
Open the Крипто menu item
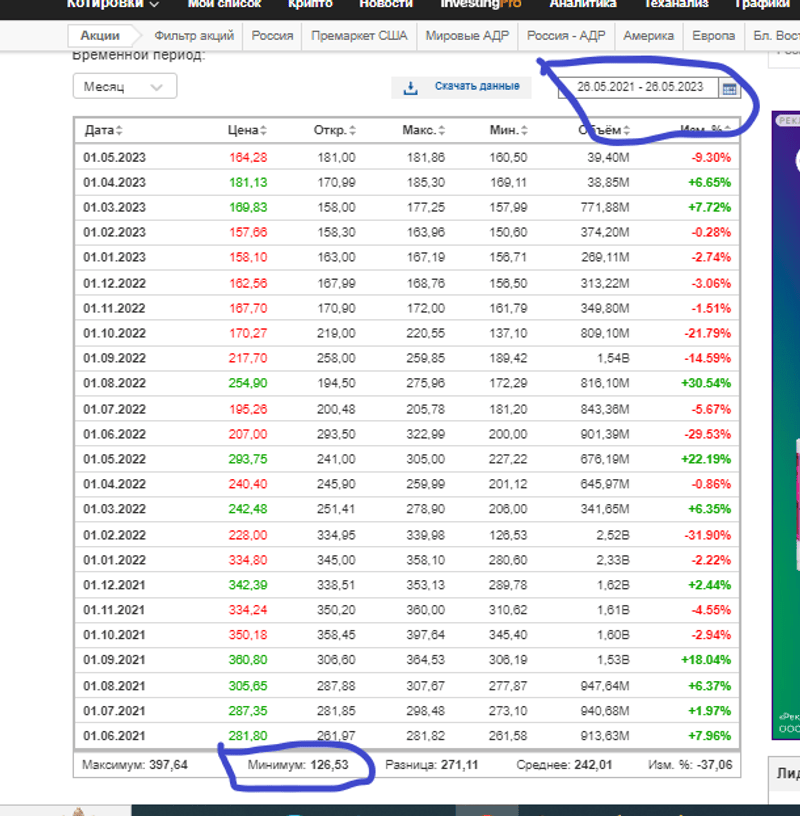point(310,4)
